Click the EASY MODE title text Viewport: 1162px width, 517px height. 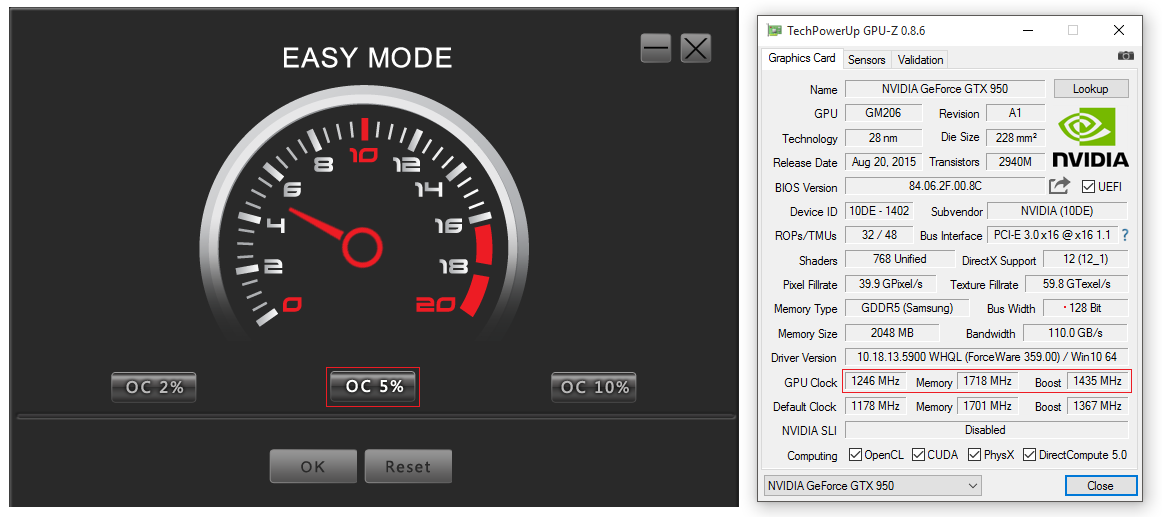368,58
